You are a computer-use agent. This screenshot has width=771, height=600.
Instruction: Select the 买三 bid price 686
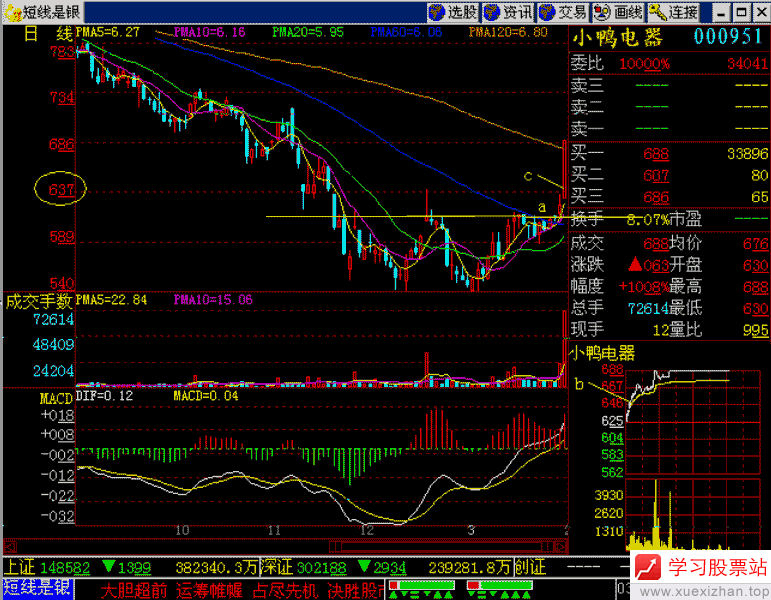click(x=656, y=197)
